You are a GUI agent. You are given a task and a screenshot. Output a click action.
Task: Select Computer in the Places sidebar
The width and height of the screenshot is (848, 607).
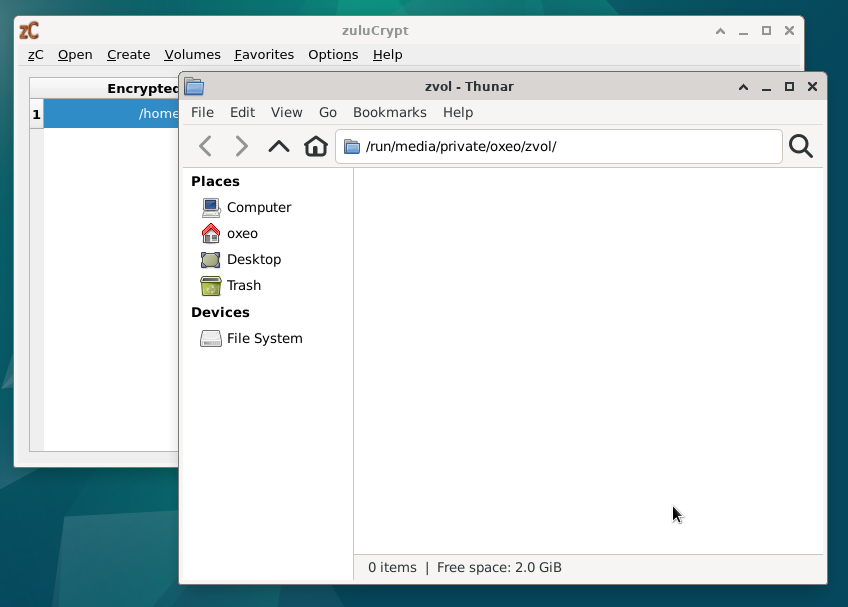coord(259,207)
